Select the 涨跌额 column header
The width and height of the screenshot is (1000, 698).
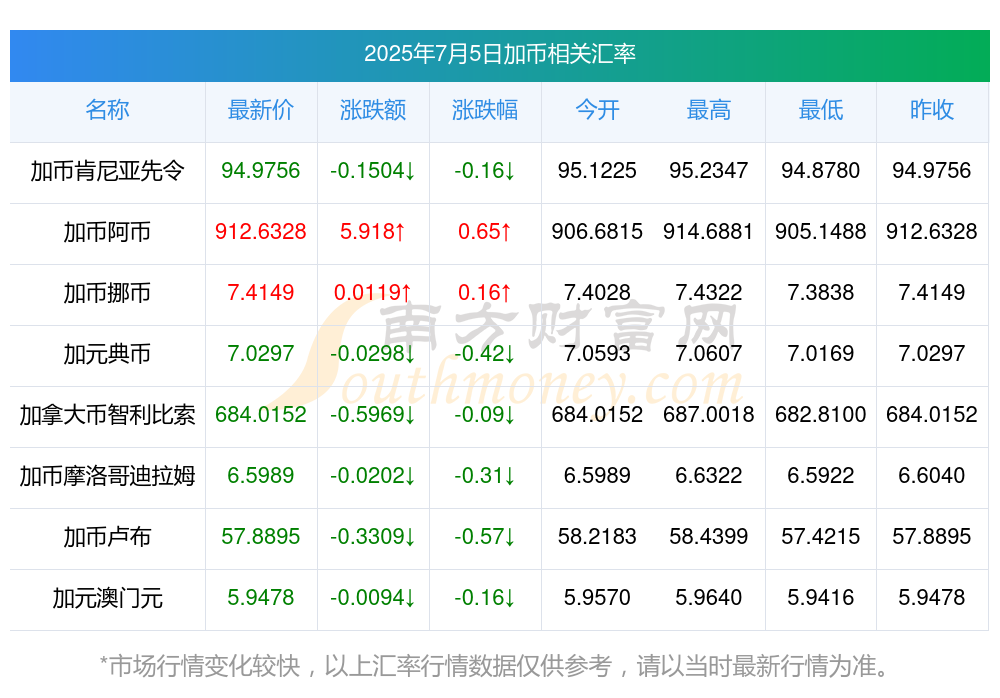[372, 110]
